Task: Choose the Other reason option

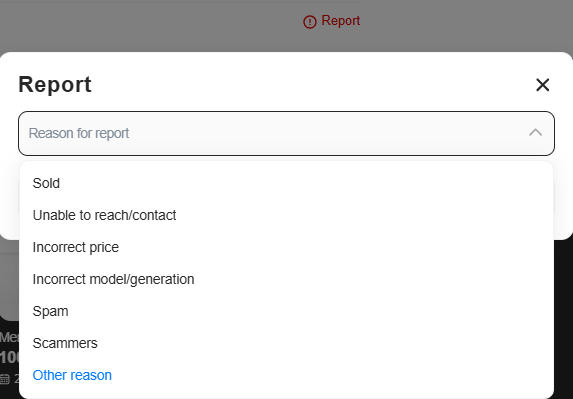Action: 286,375
